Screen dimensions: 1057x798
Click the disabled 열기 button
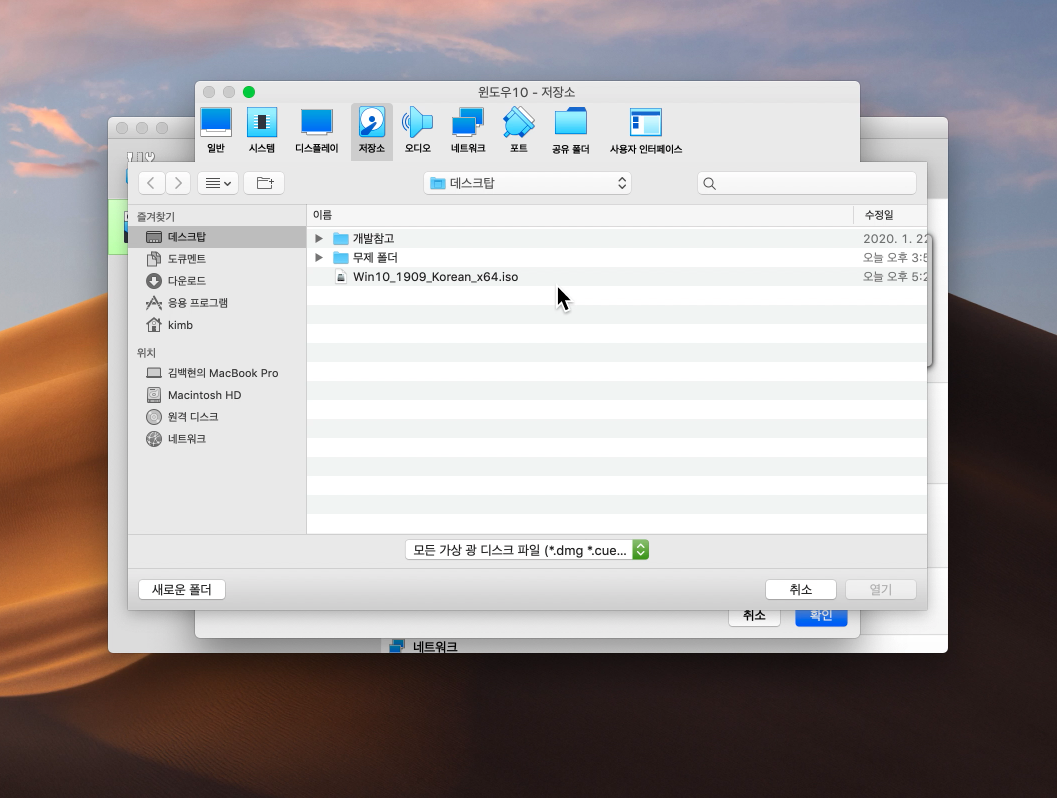pos(880,590)
